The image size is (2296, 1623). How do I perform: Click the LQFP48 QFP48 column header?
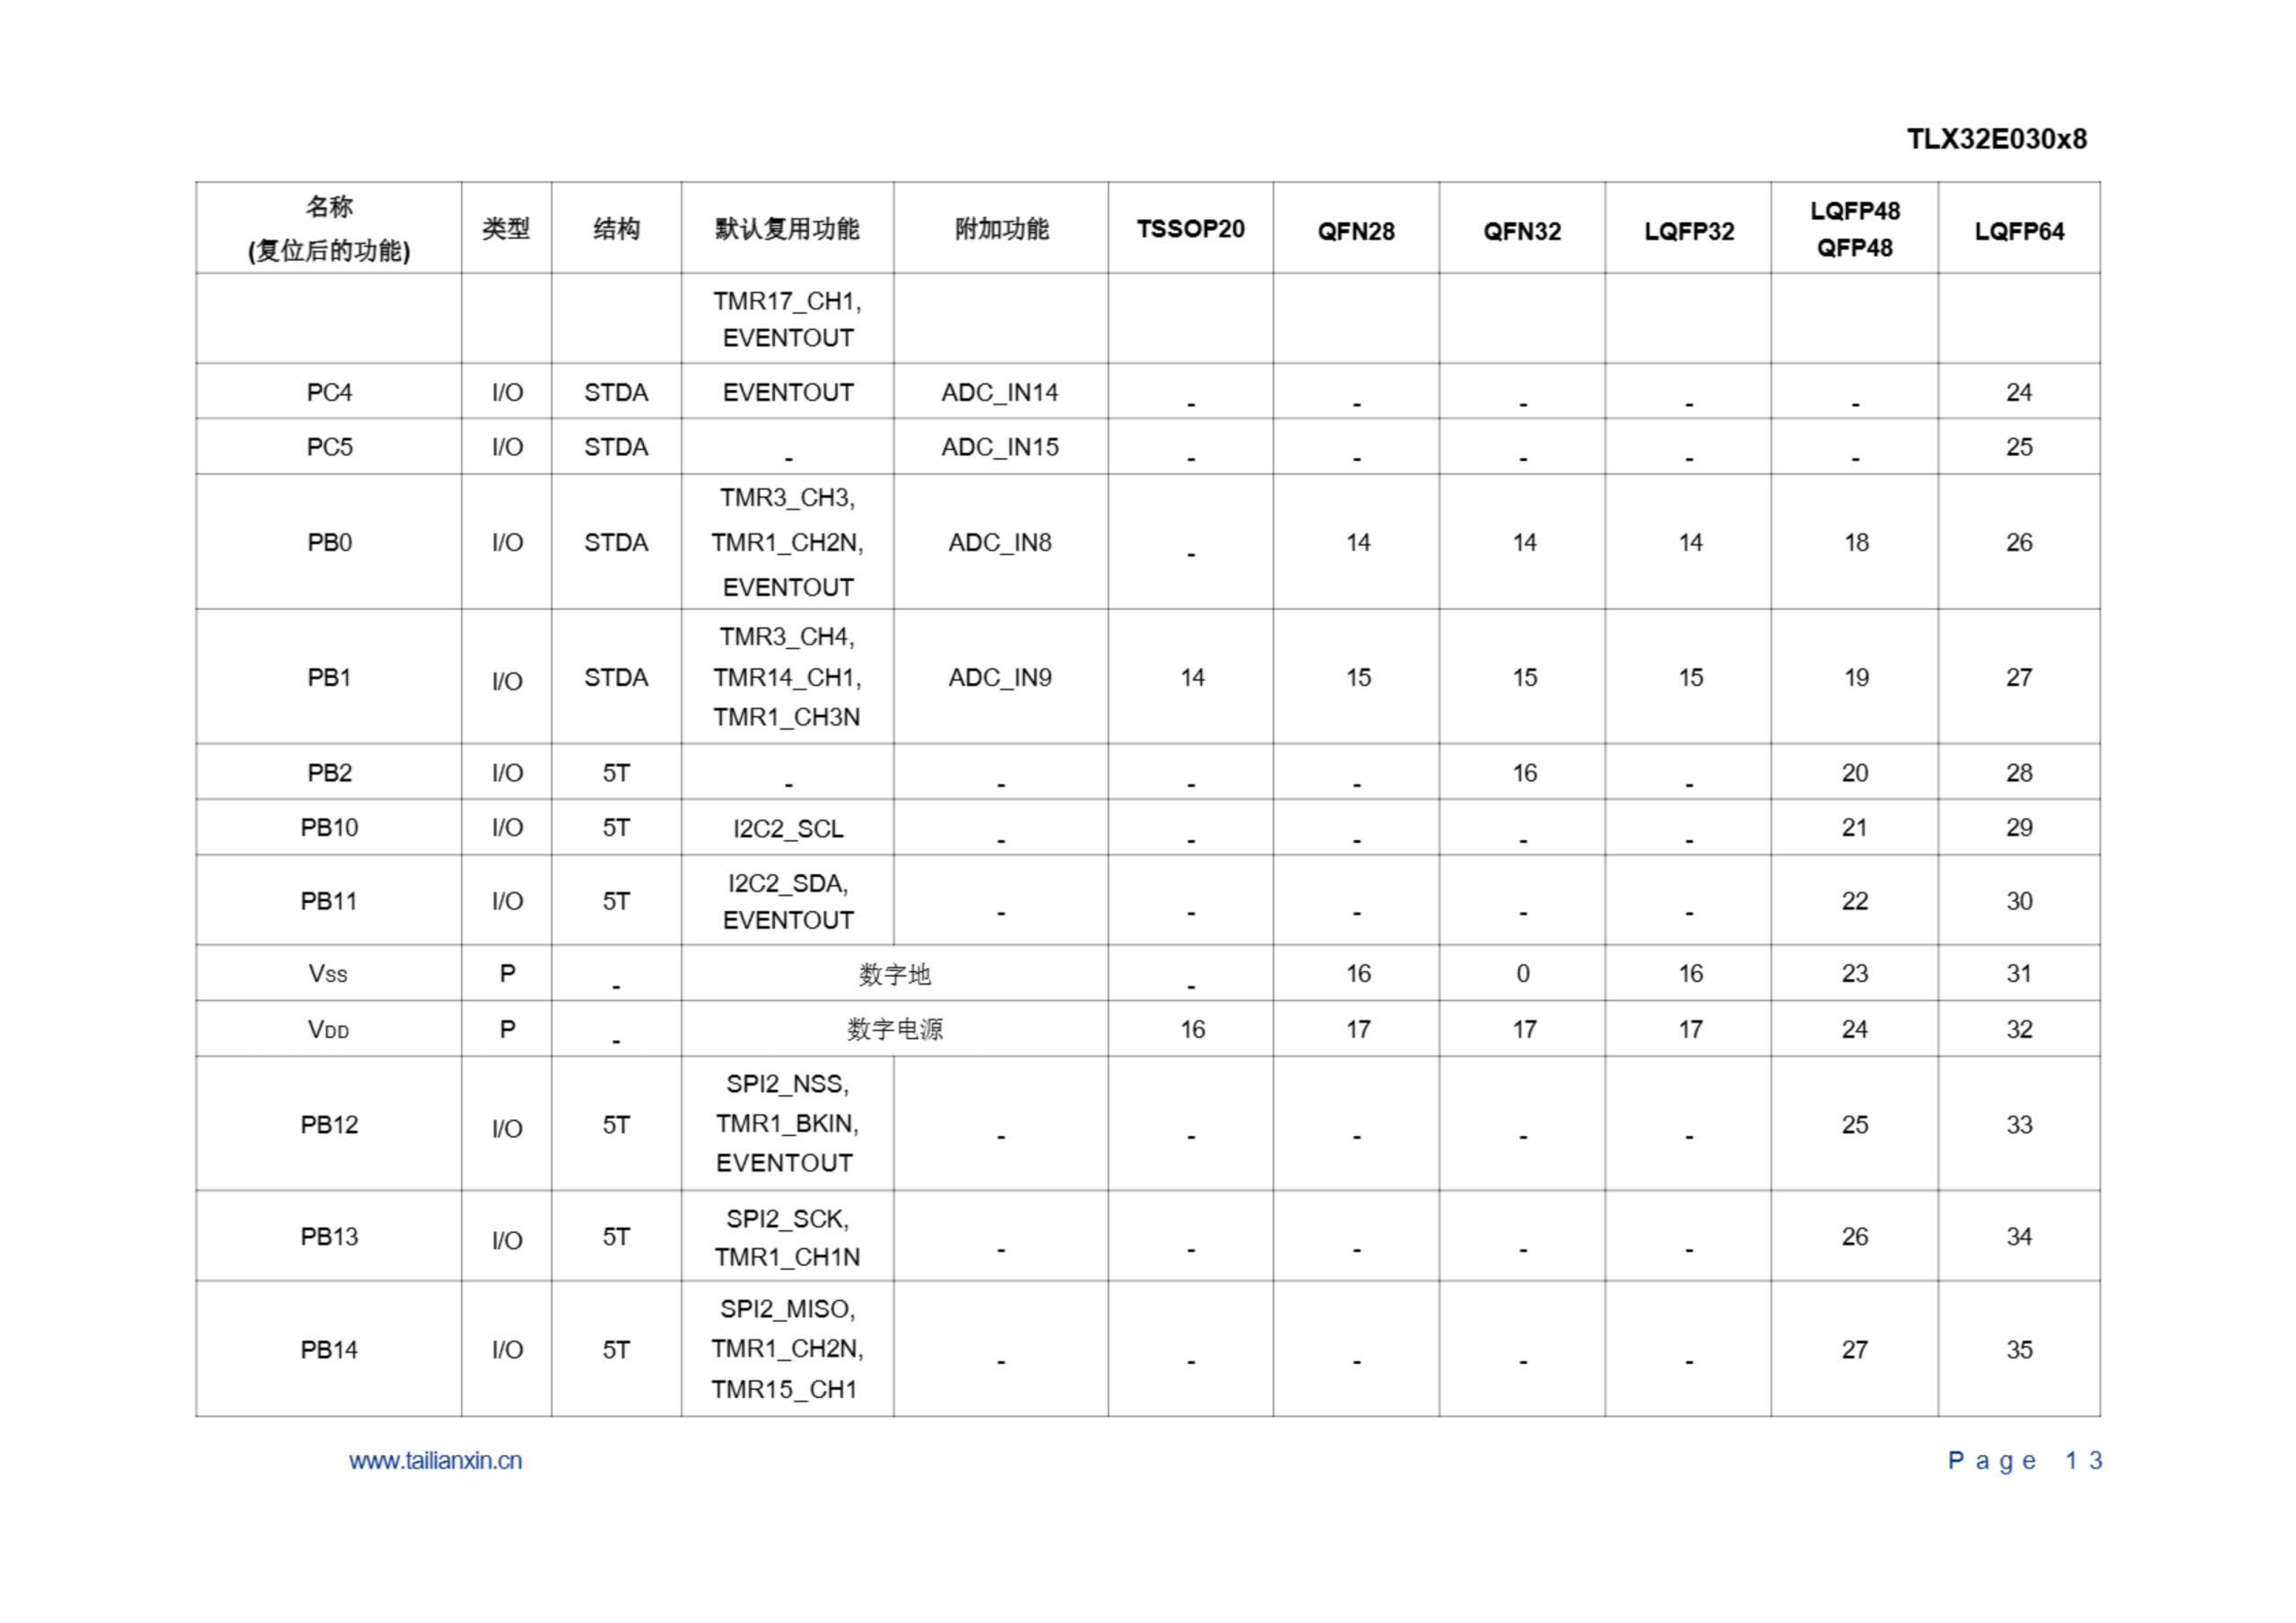1854,229
